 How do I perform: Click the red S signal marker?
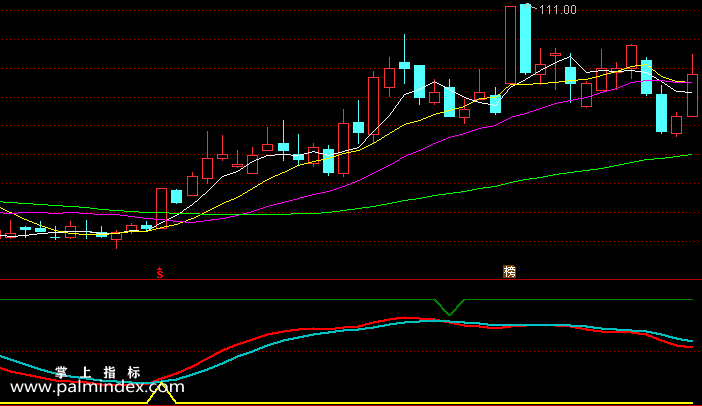coord(160,273)
